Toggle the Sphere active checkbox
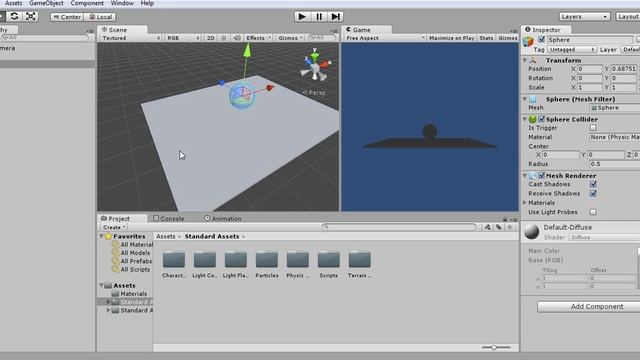Viewport: 640px width, 360px height. [x=542, y=40]
